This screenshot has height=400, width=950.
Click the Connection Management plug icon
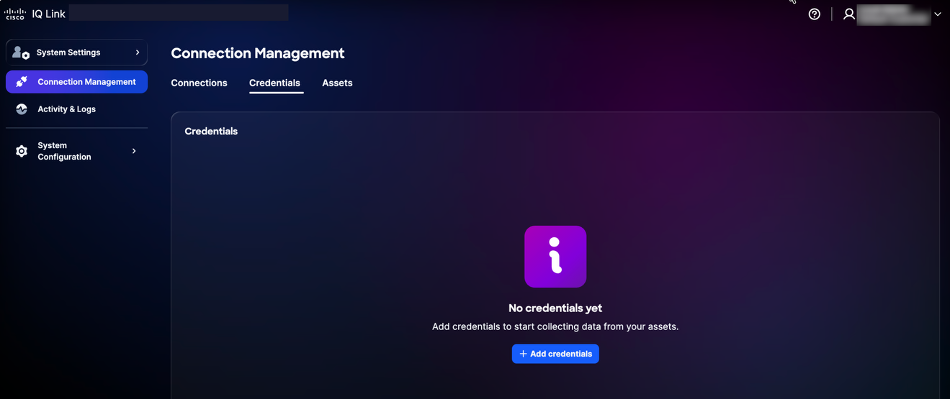coord(22,82)
